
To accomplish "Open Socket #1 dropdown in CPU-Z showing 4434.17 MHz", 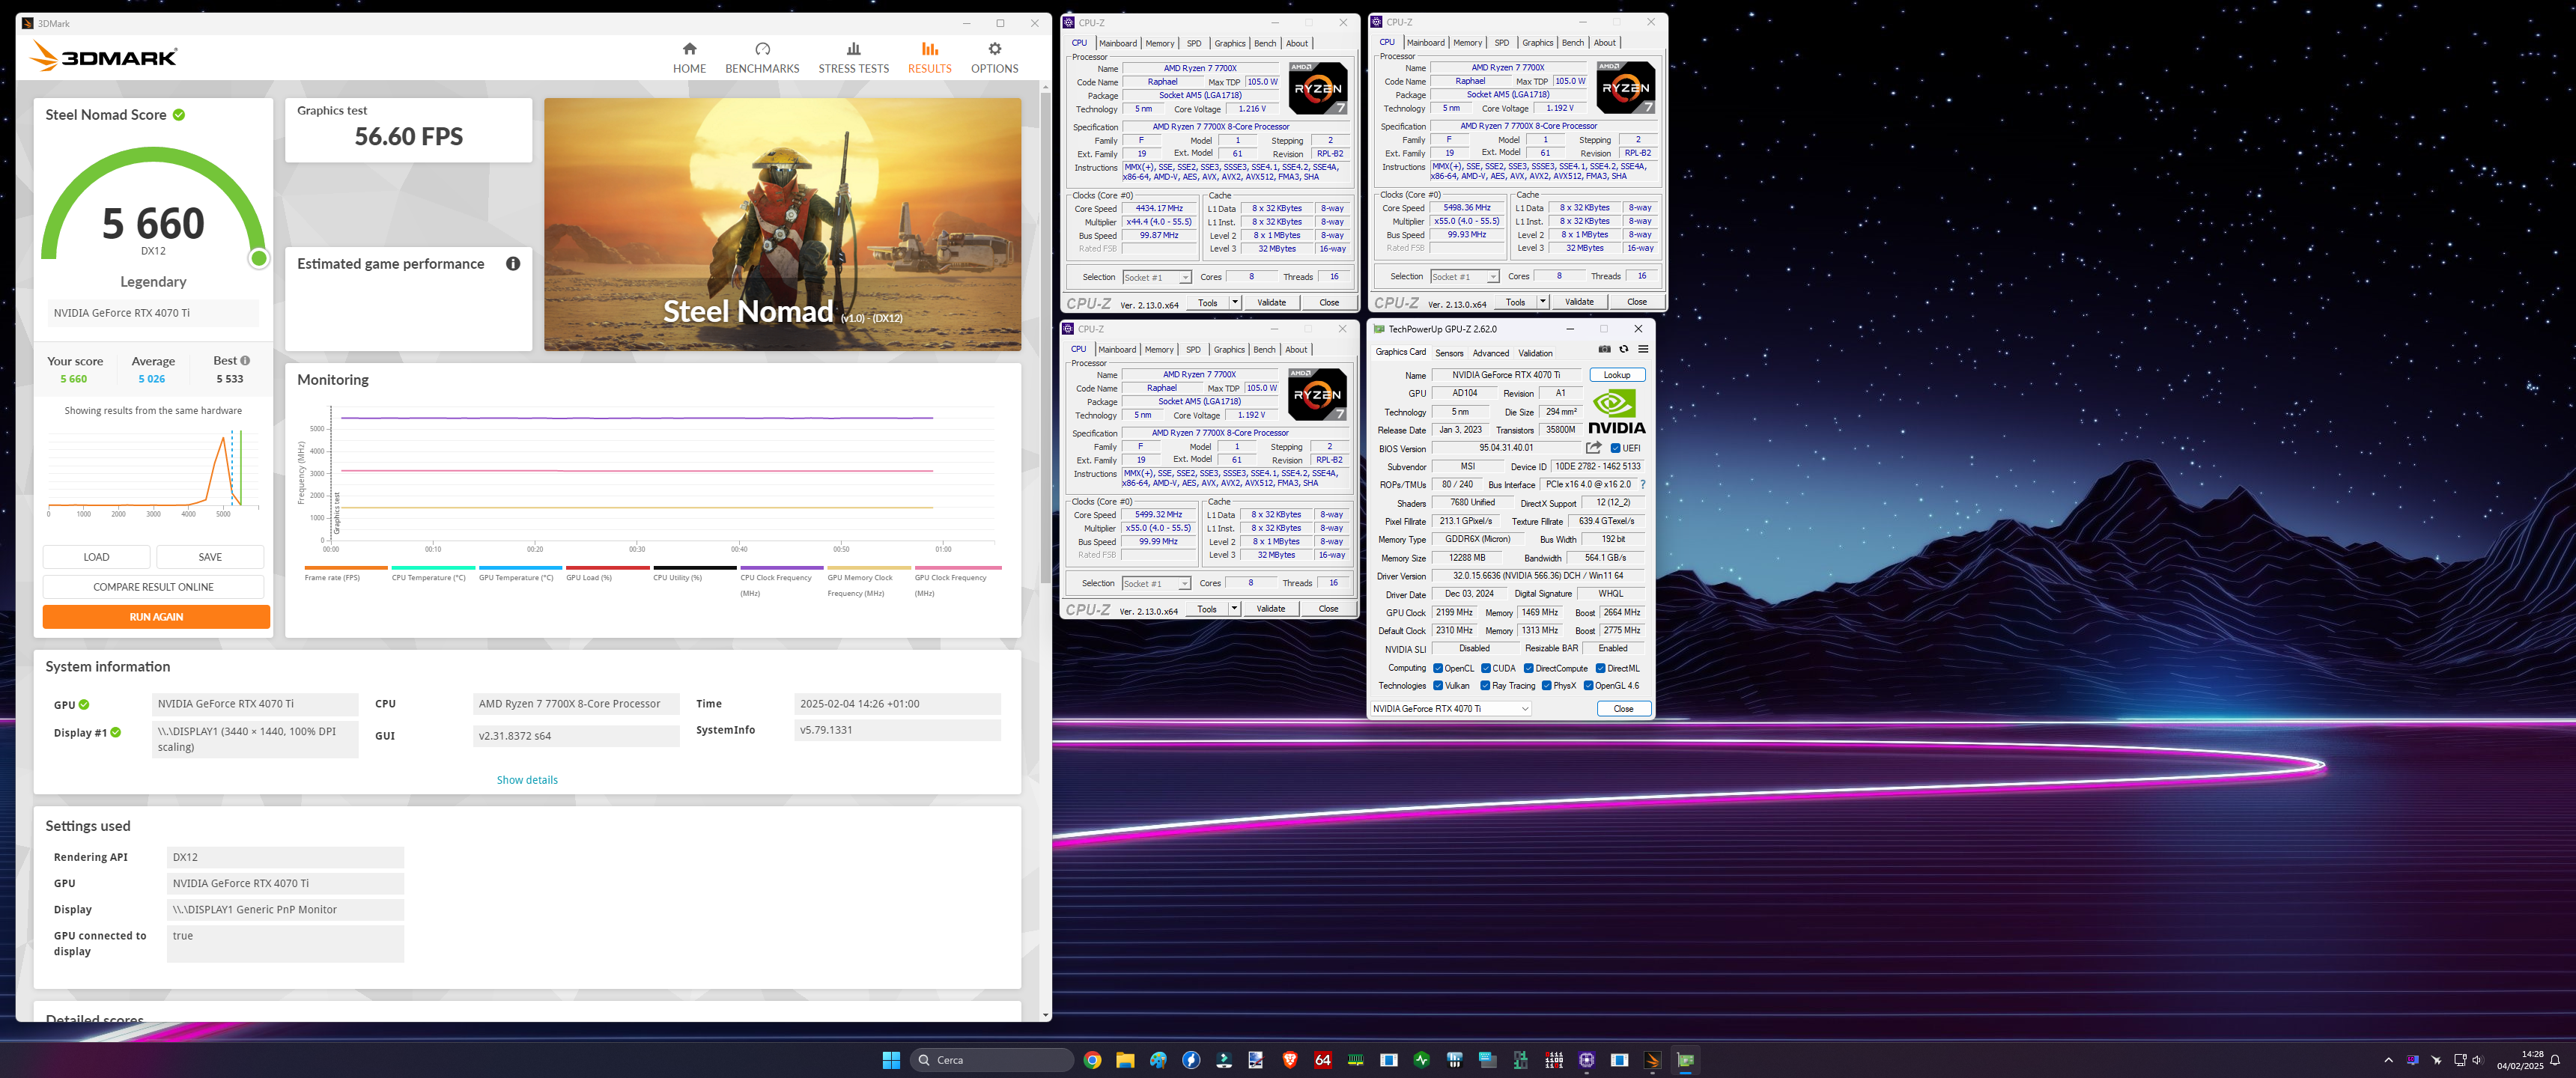I will point(1156,278).
